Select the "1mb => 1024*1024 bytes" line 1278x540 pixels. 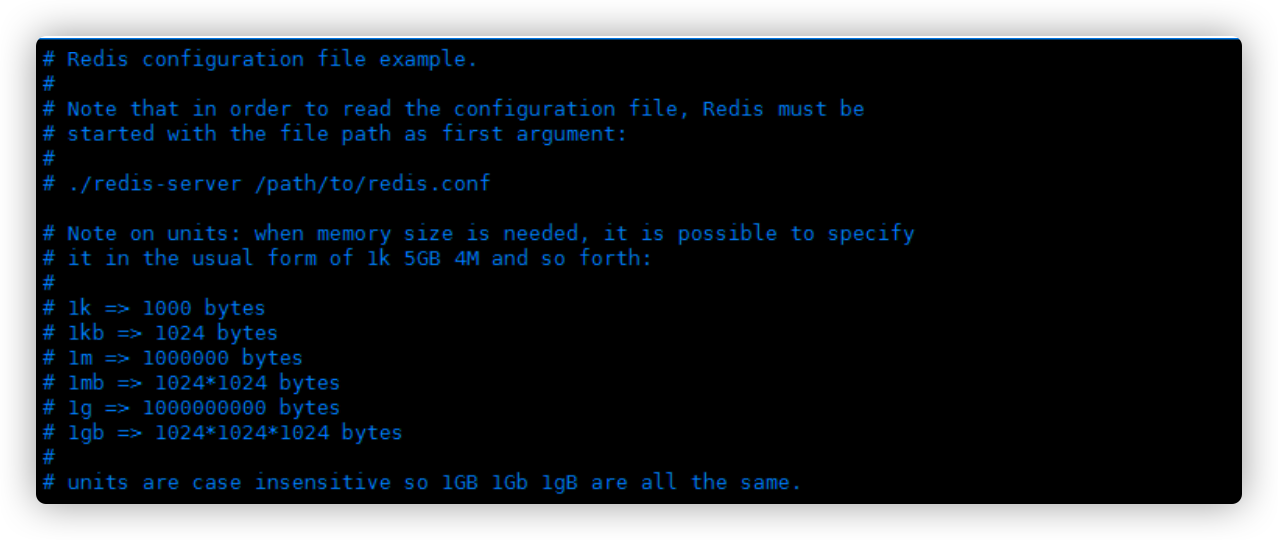point(203,383)
